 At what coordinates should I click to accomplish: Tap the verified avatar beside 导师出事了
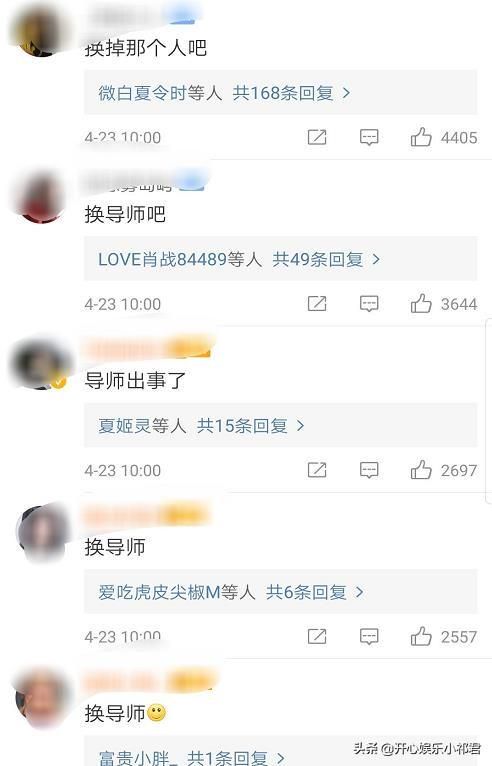tap(41, 364)
